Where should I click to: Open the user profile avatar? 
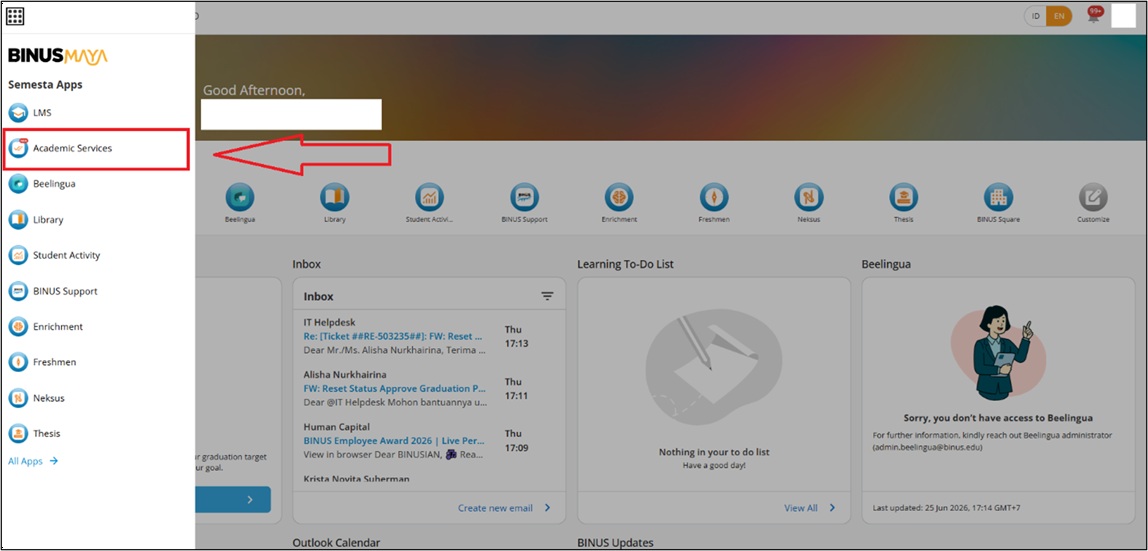click(1123, 15)
